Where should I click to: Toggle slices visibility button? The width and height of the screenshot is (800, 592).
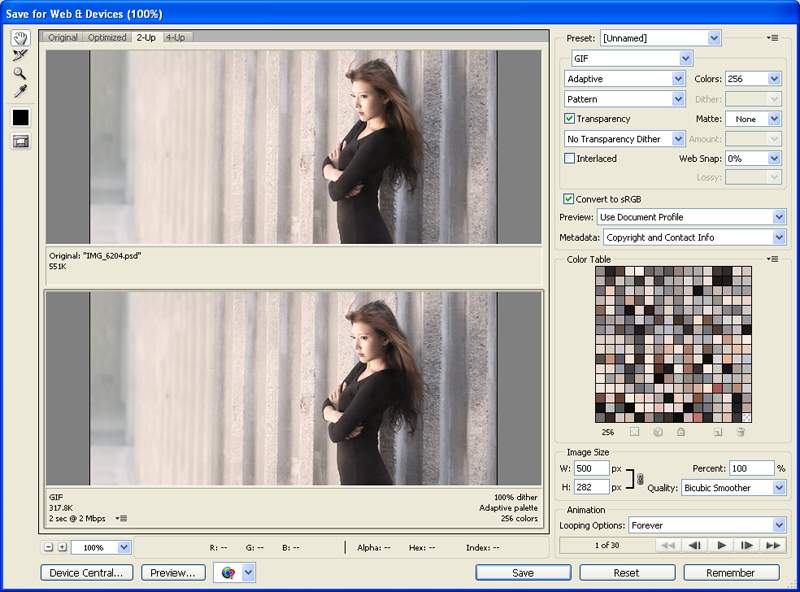pyautogui.click(x=20, y=141)
